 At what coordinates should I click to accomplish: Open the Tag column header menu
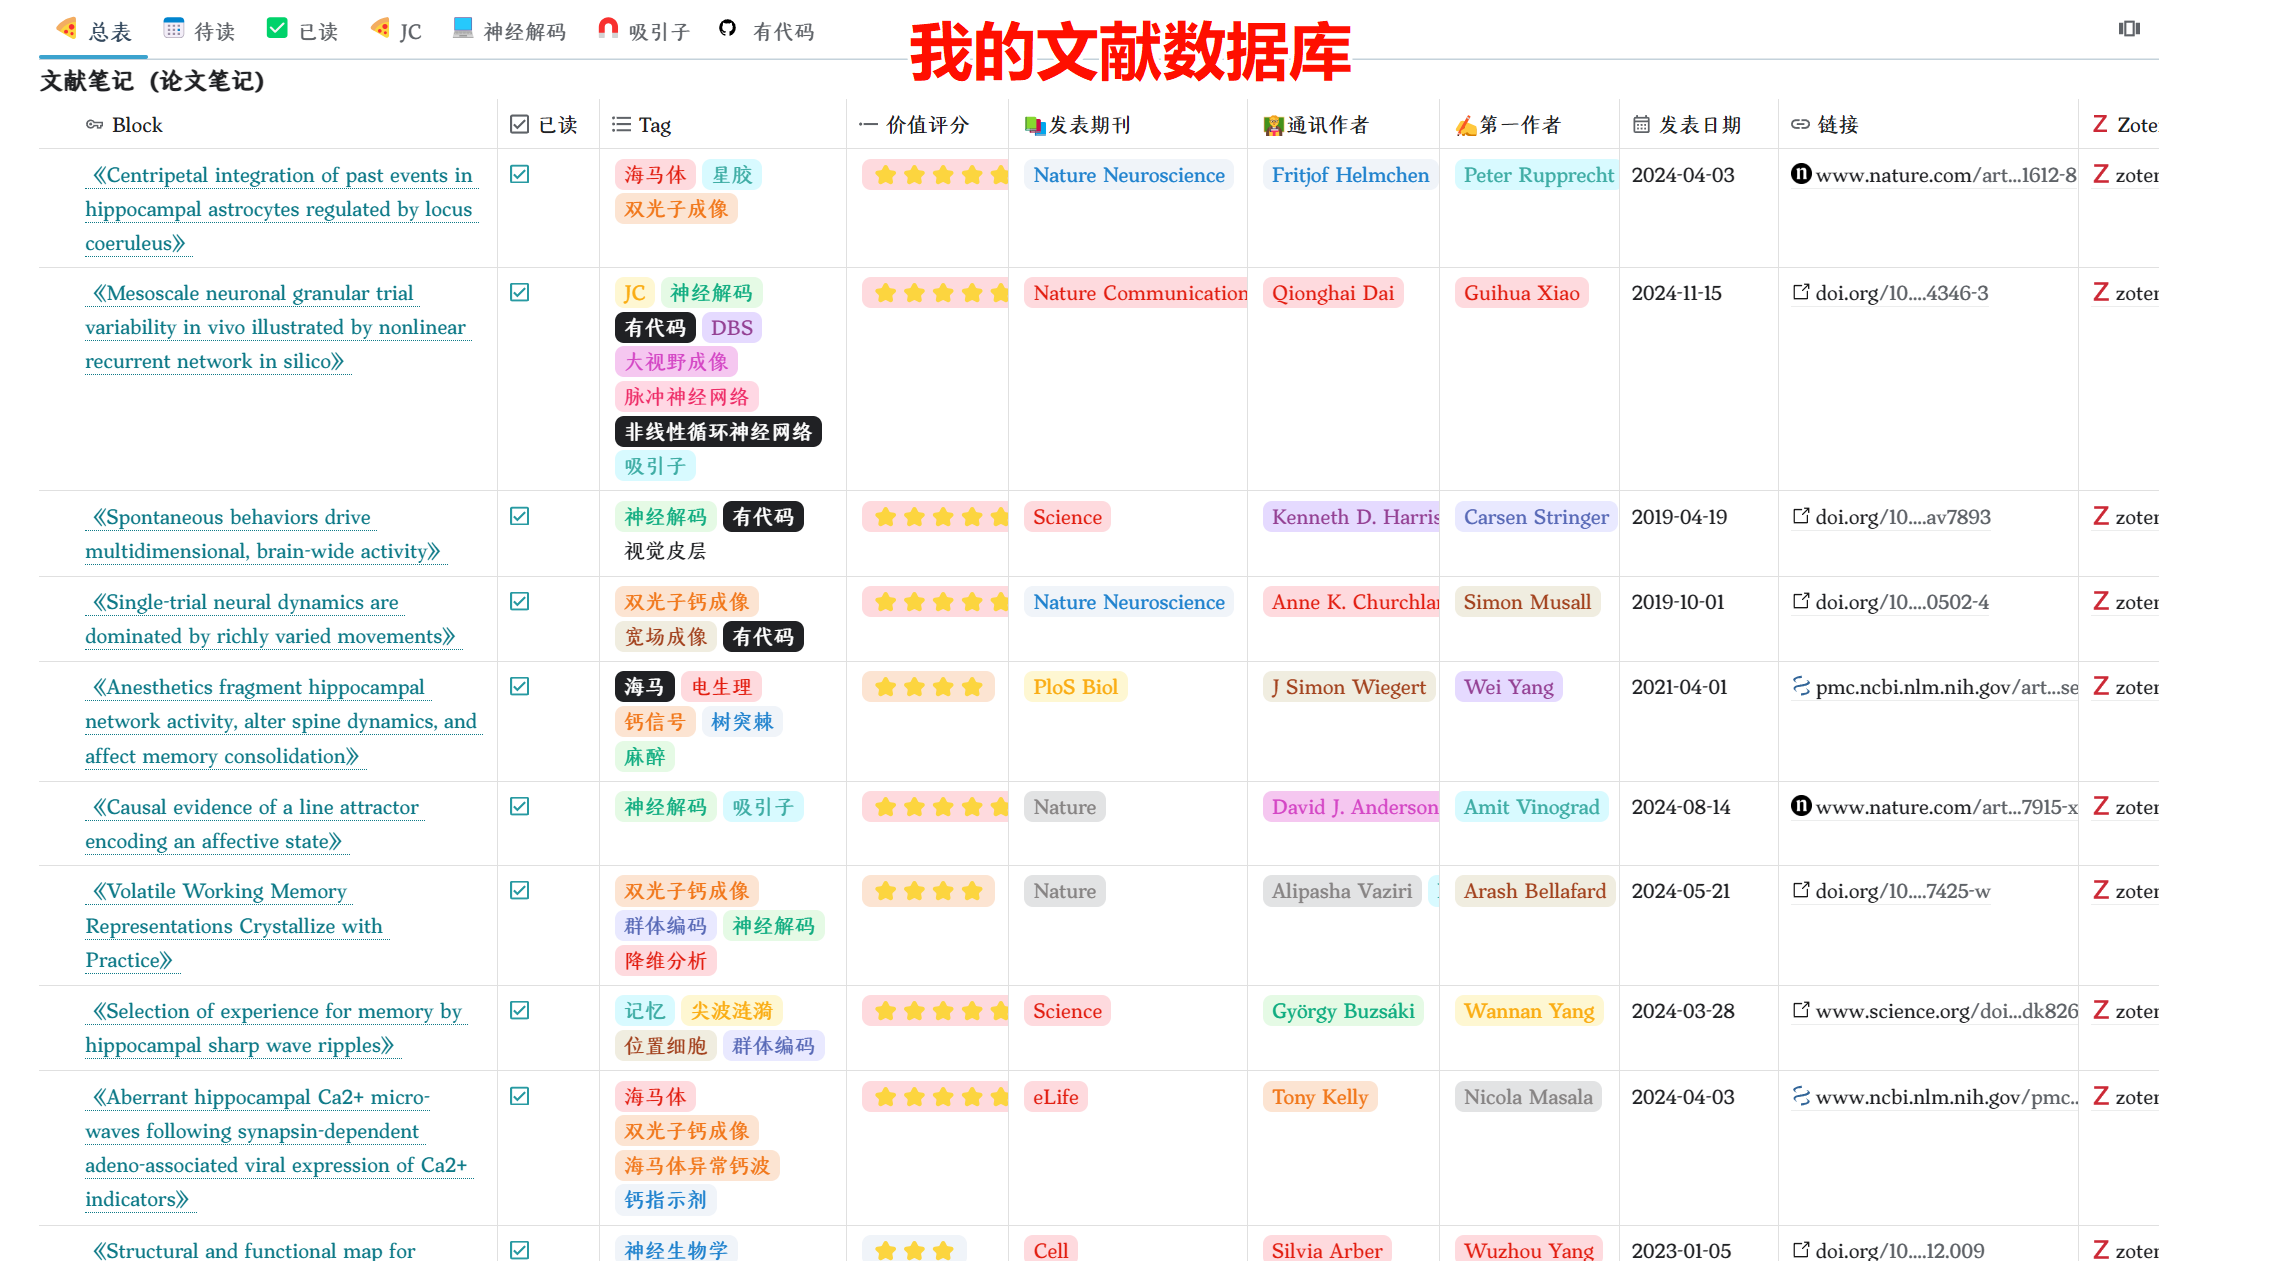coord(654,125)
